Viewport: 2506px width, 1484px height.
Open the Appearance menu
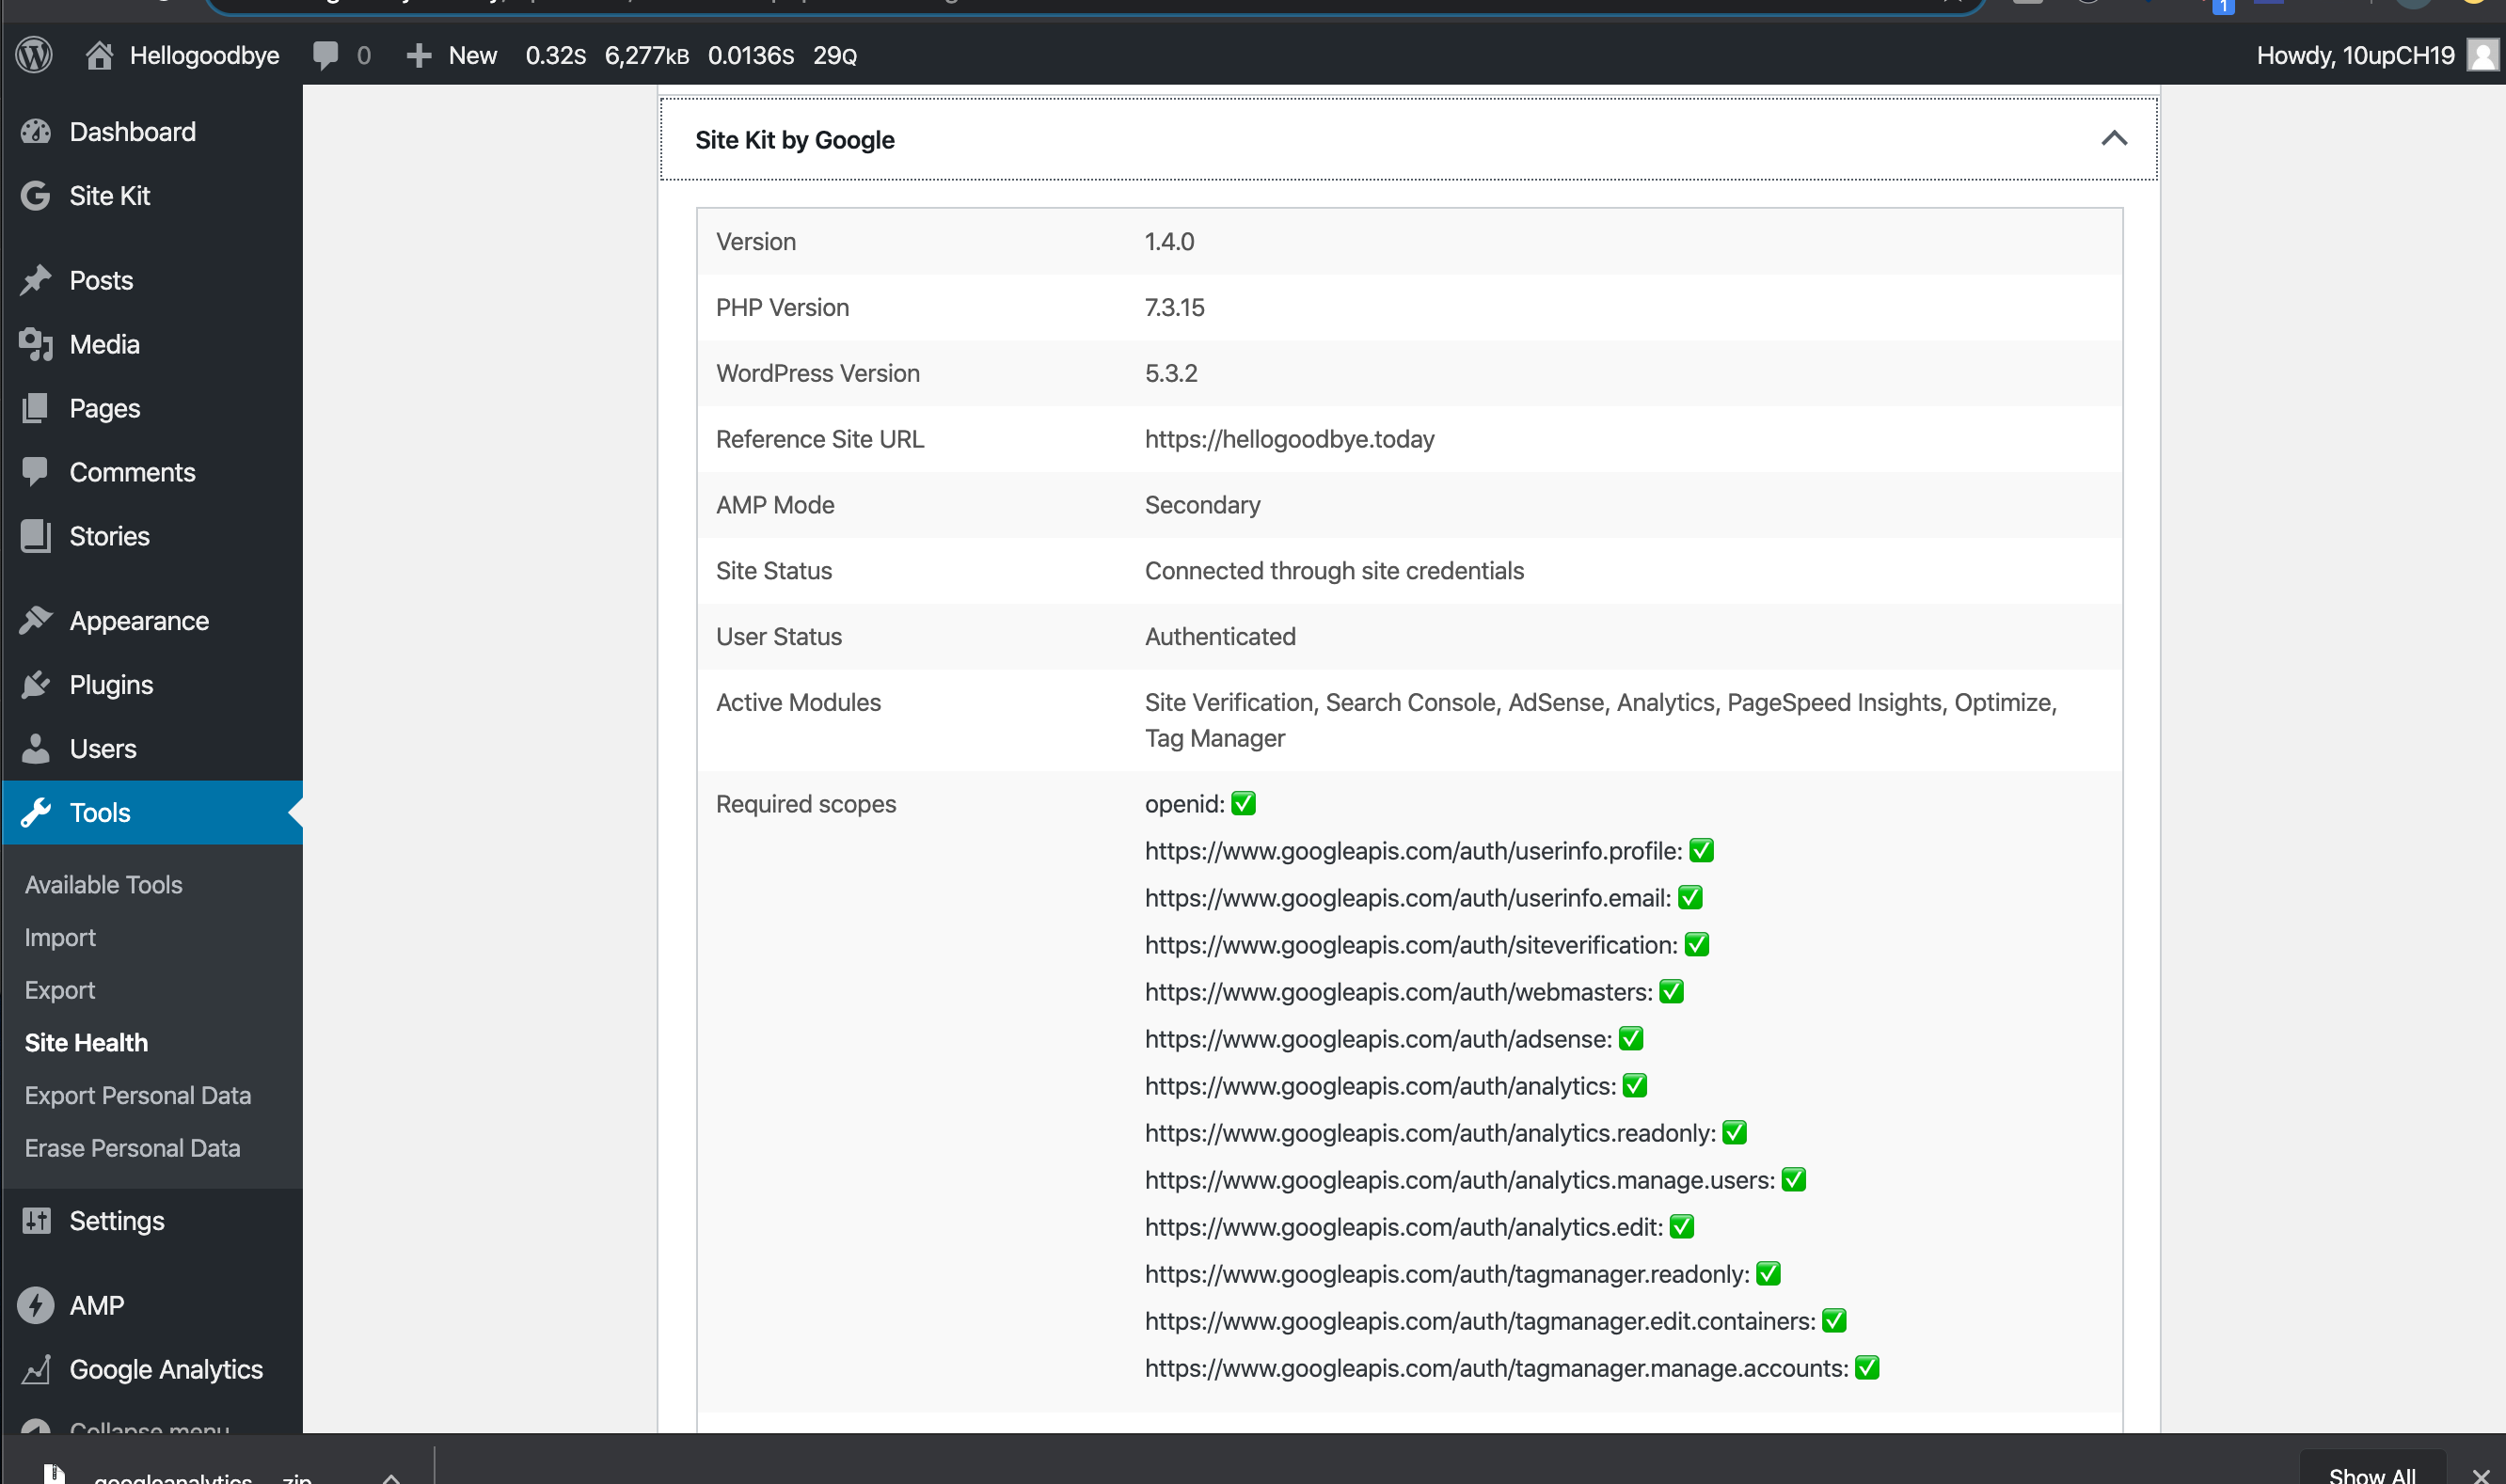pyautogui.click(x=140, y=621)
